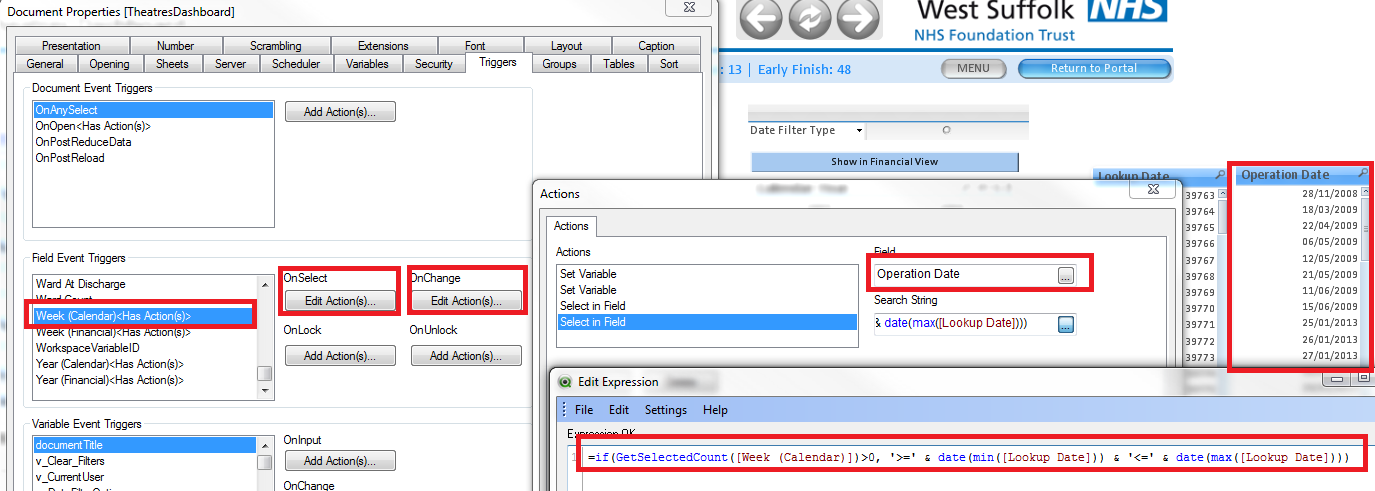Open the Caption tab
This screenshot has width=1375, height=491.
coord(656,46)
